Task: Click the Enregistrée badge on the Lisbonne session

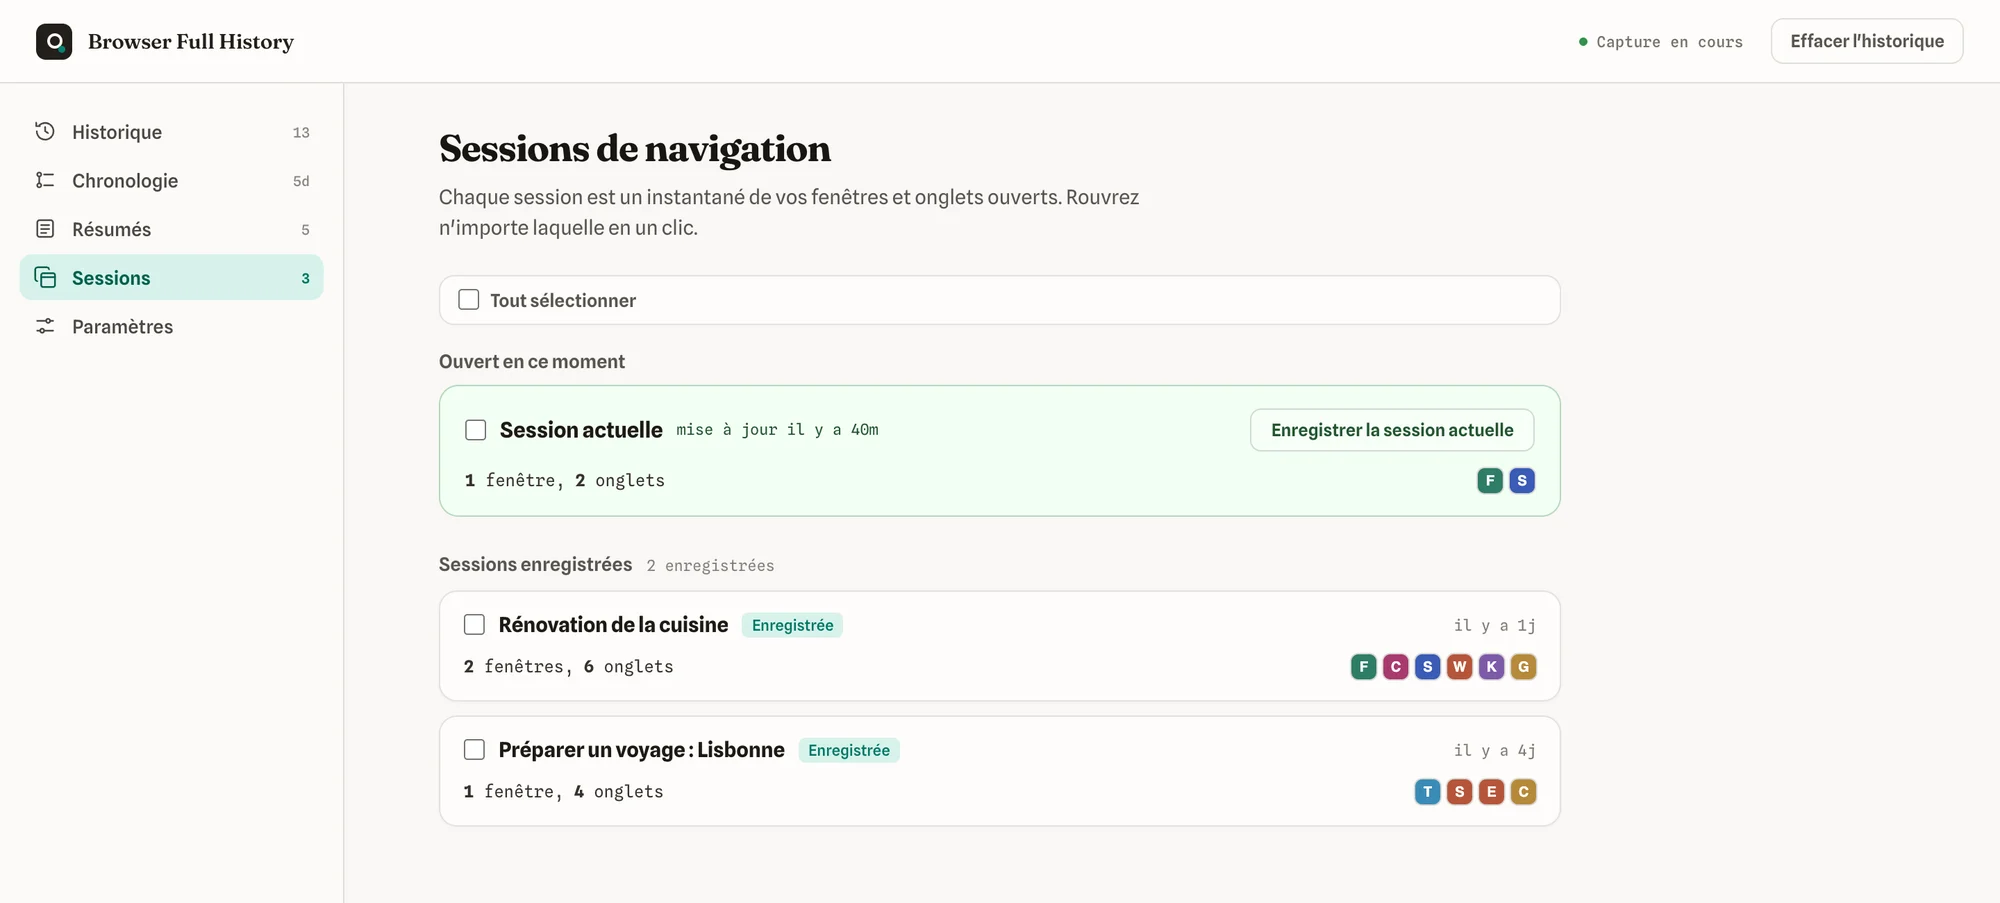Action: pyautogui.click(x=849, y=750)
